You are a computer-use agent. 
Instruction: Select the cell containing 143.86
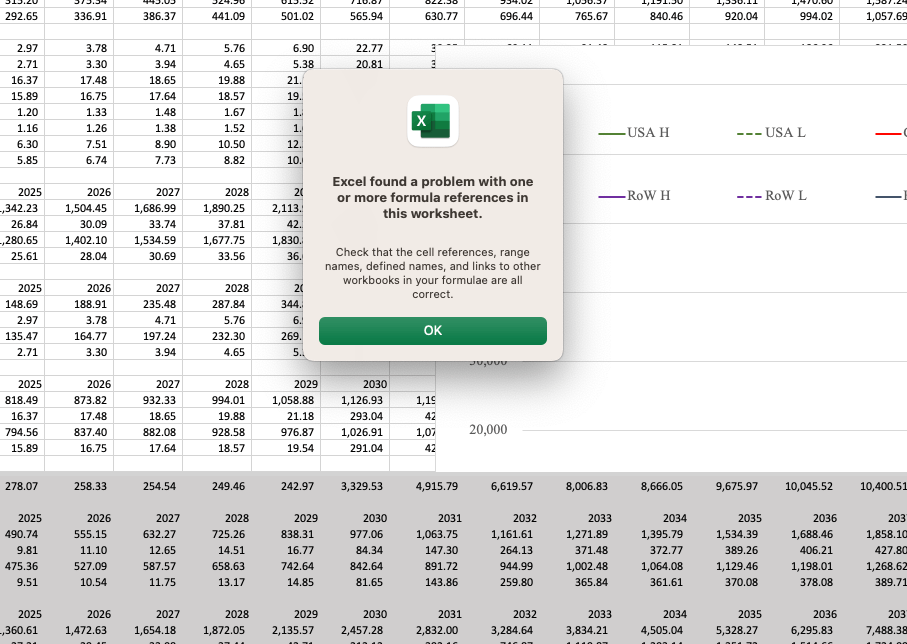[x=427, y=583]
